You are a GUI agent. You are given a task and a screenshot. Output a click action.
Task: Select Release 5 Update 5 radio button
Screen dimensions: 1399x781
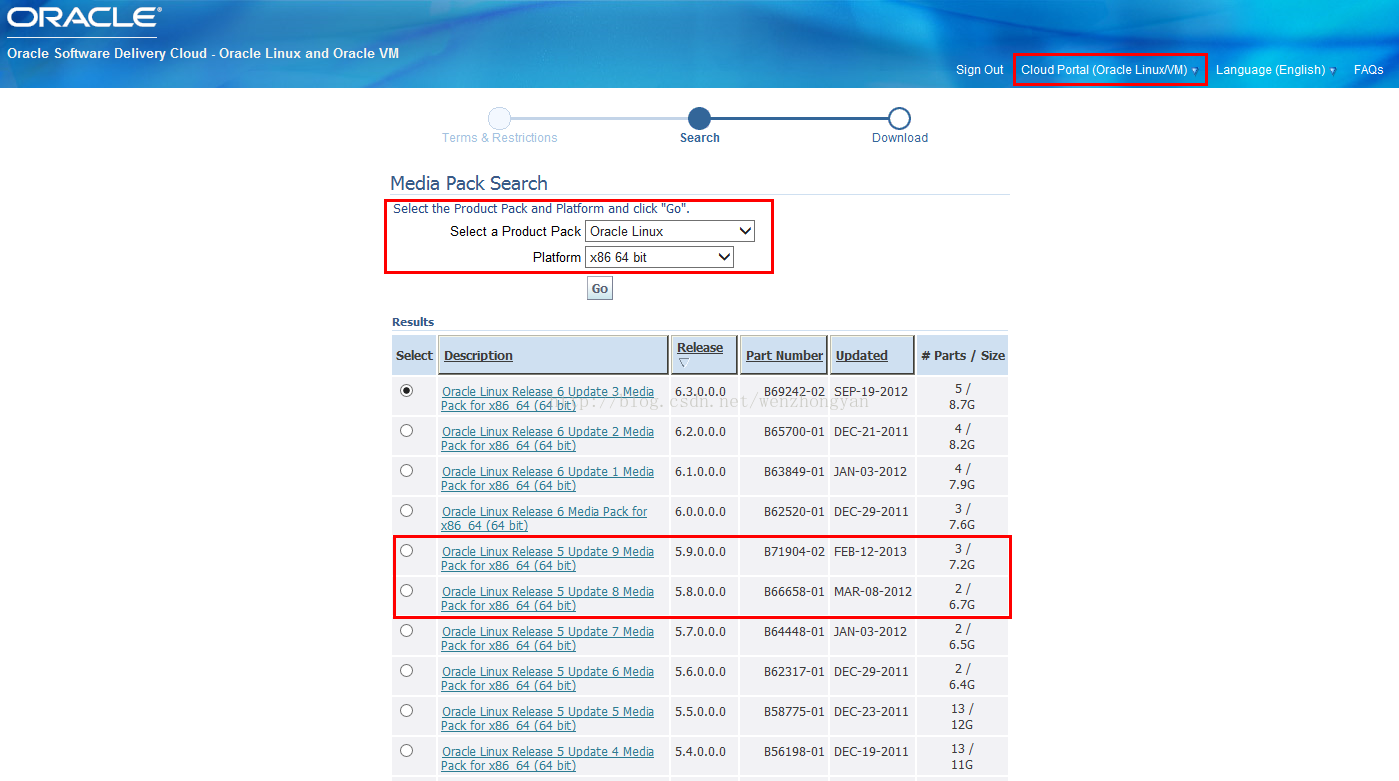[x=406, y=711]
